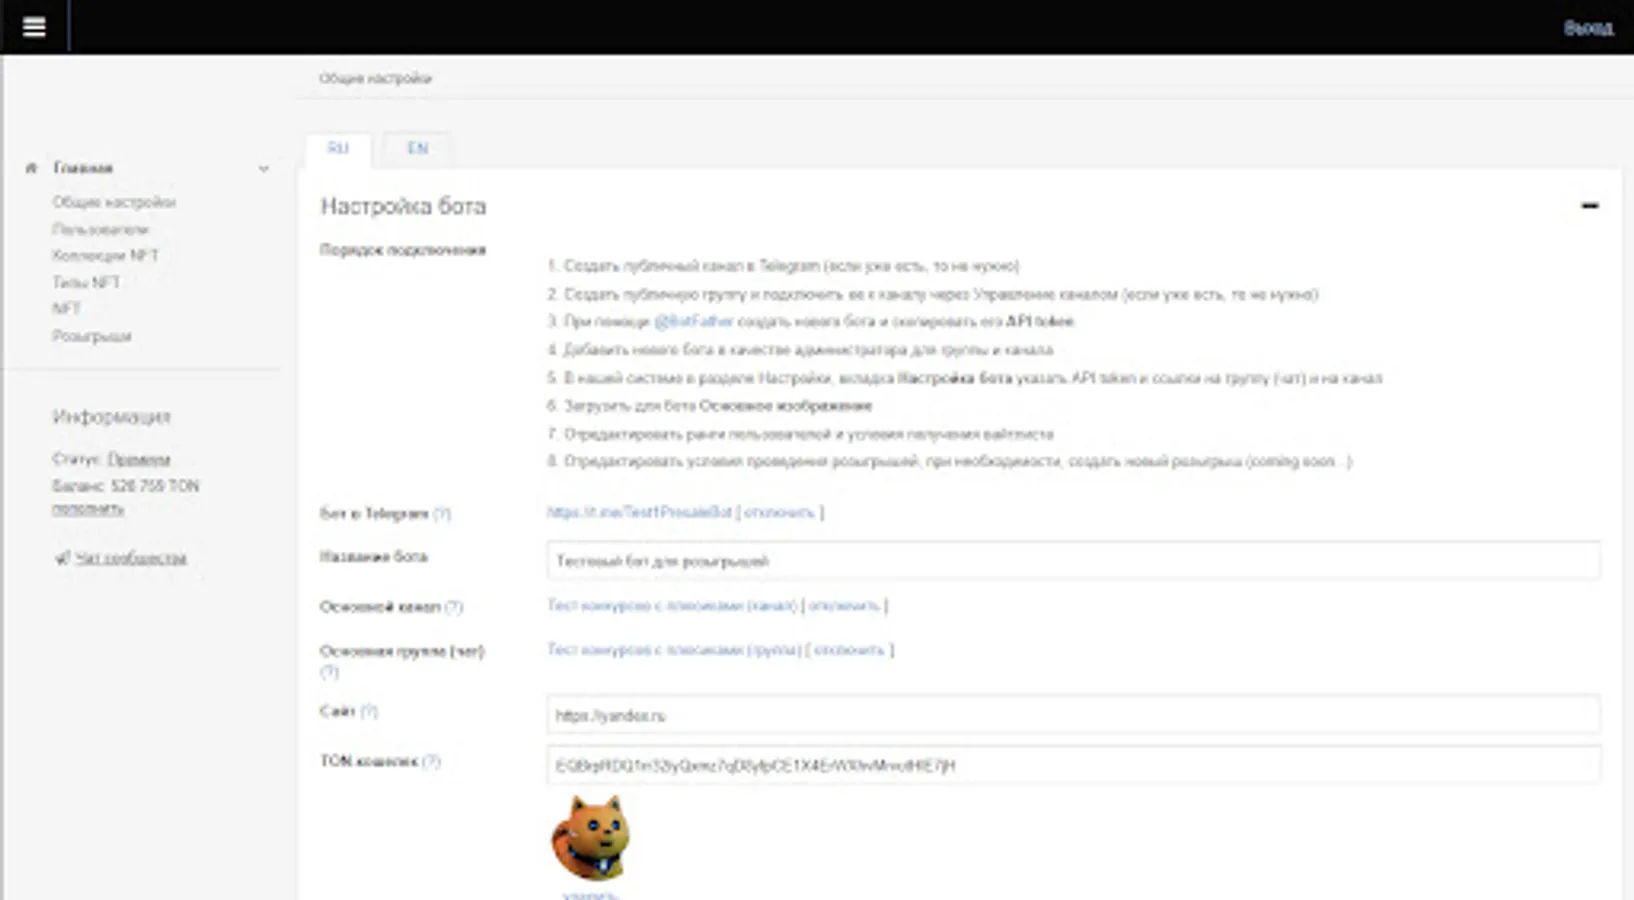
Task: Open the hamburger menu
Action: pyautogui.click(x=34, y=27)
